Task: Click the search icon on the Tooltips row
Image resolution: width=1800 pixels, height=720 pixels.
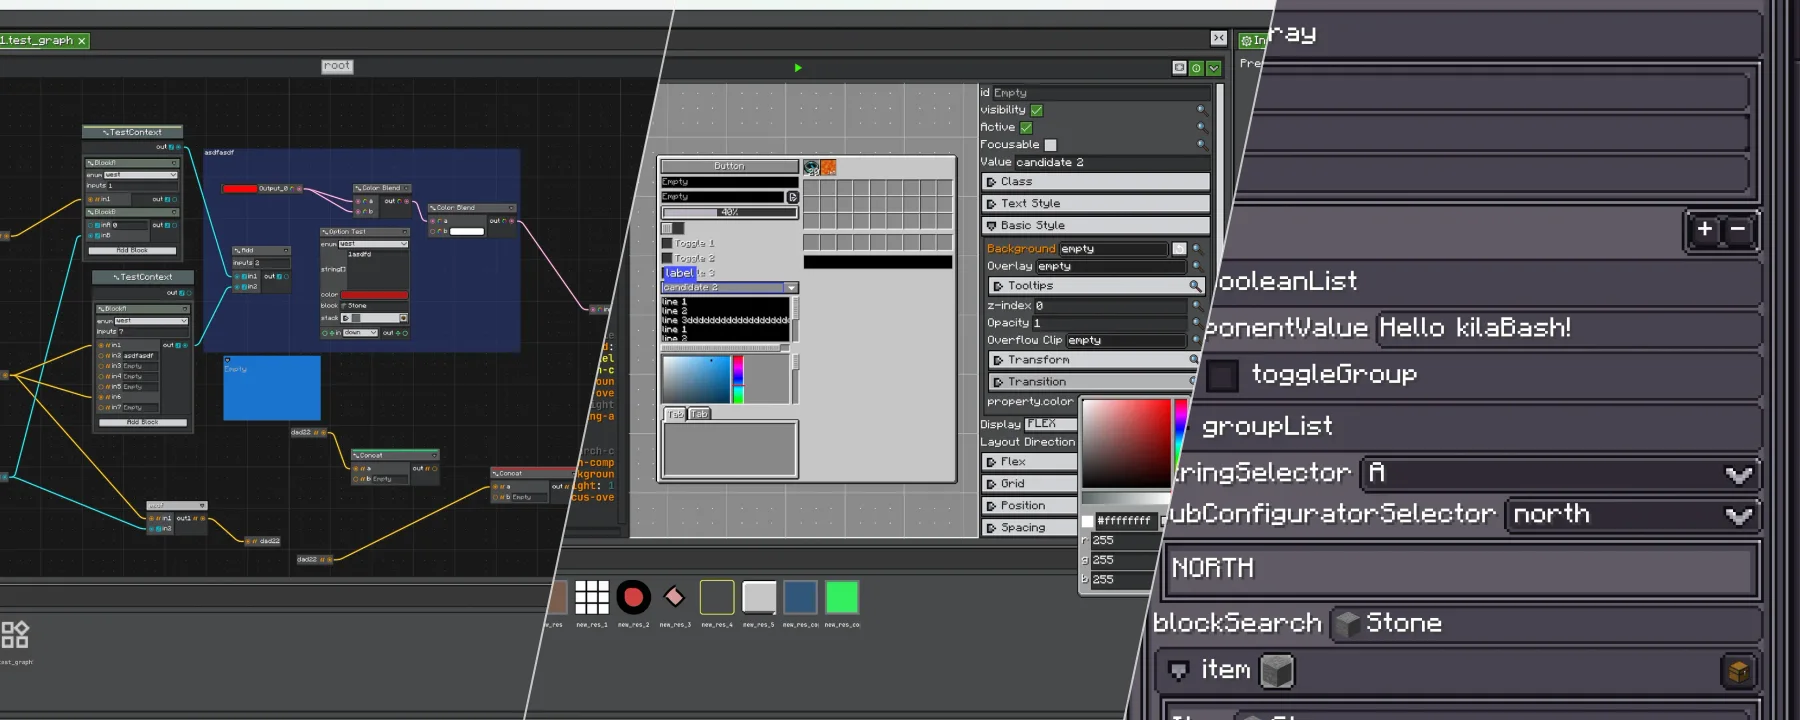Action: click(x=1194, y=286)
